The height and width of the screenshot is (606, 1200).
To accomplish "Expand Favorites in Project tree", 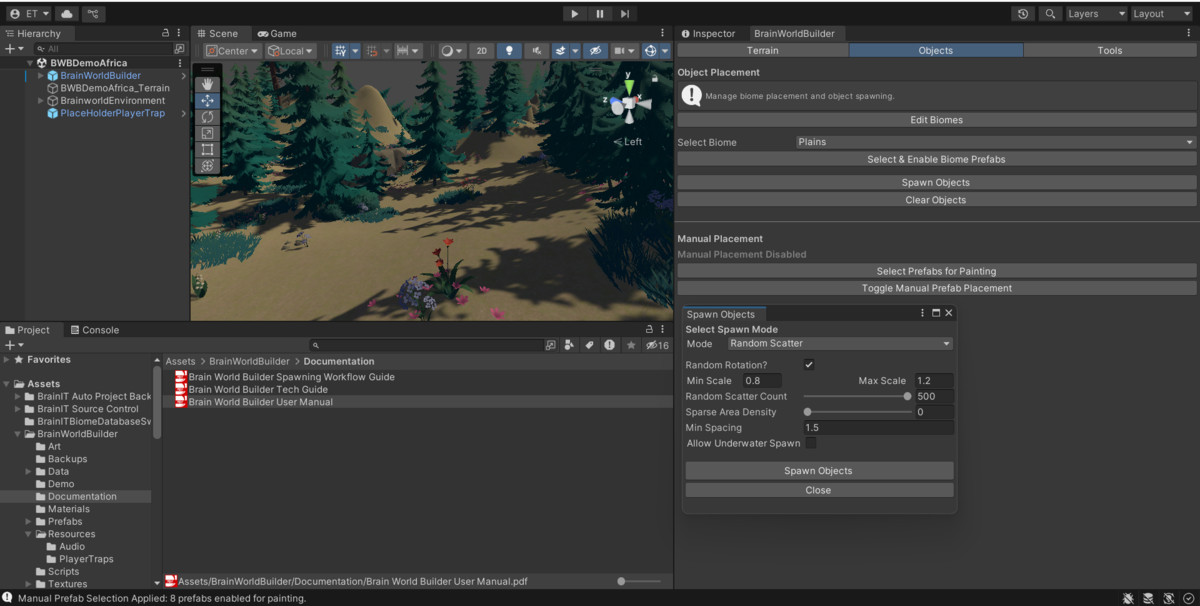I will (x=7, y=359).
